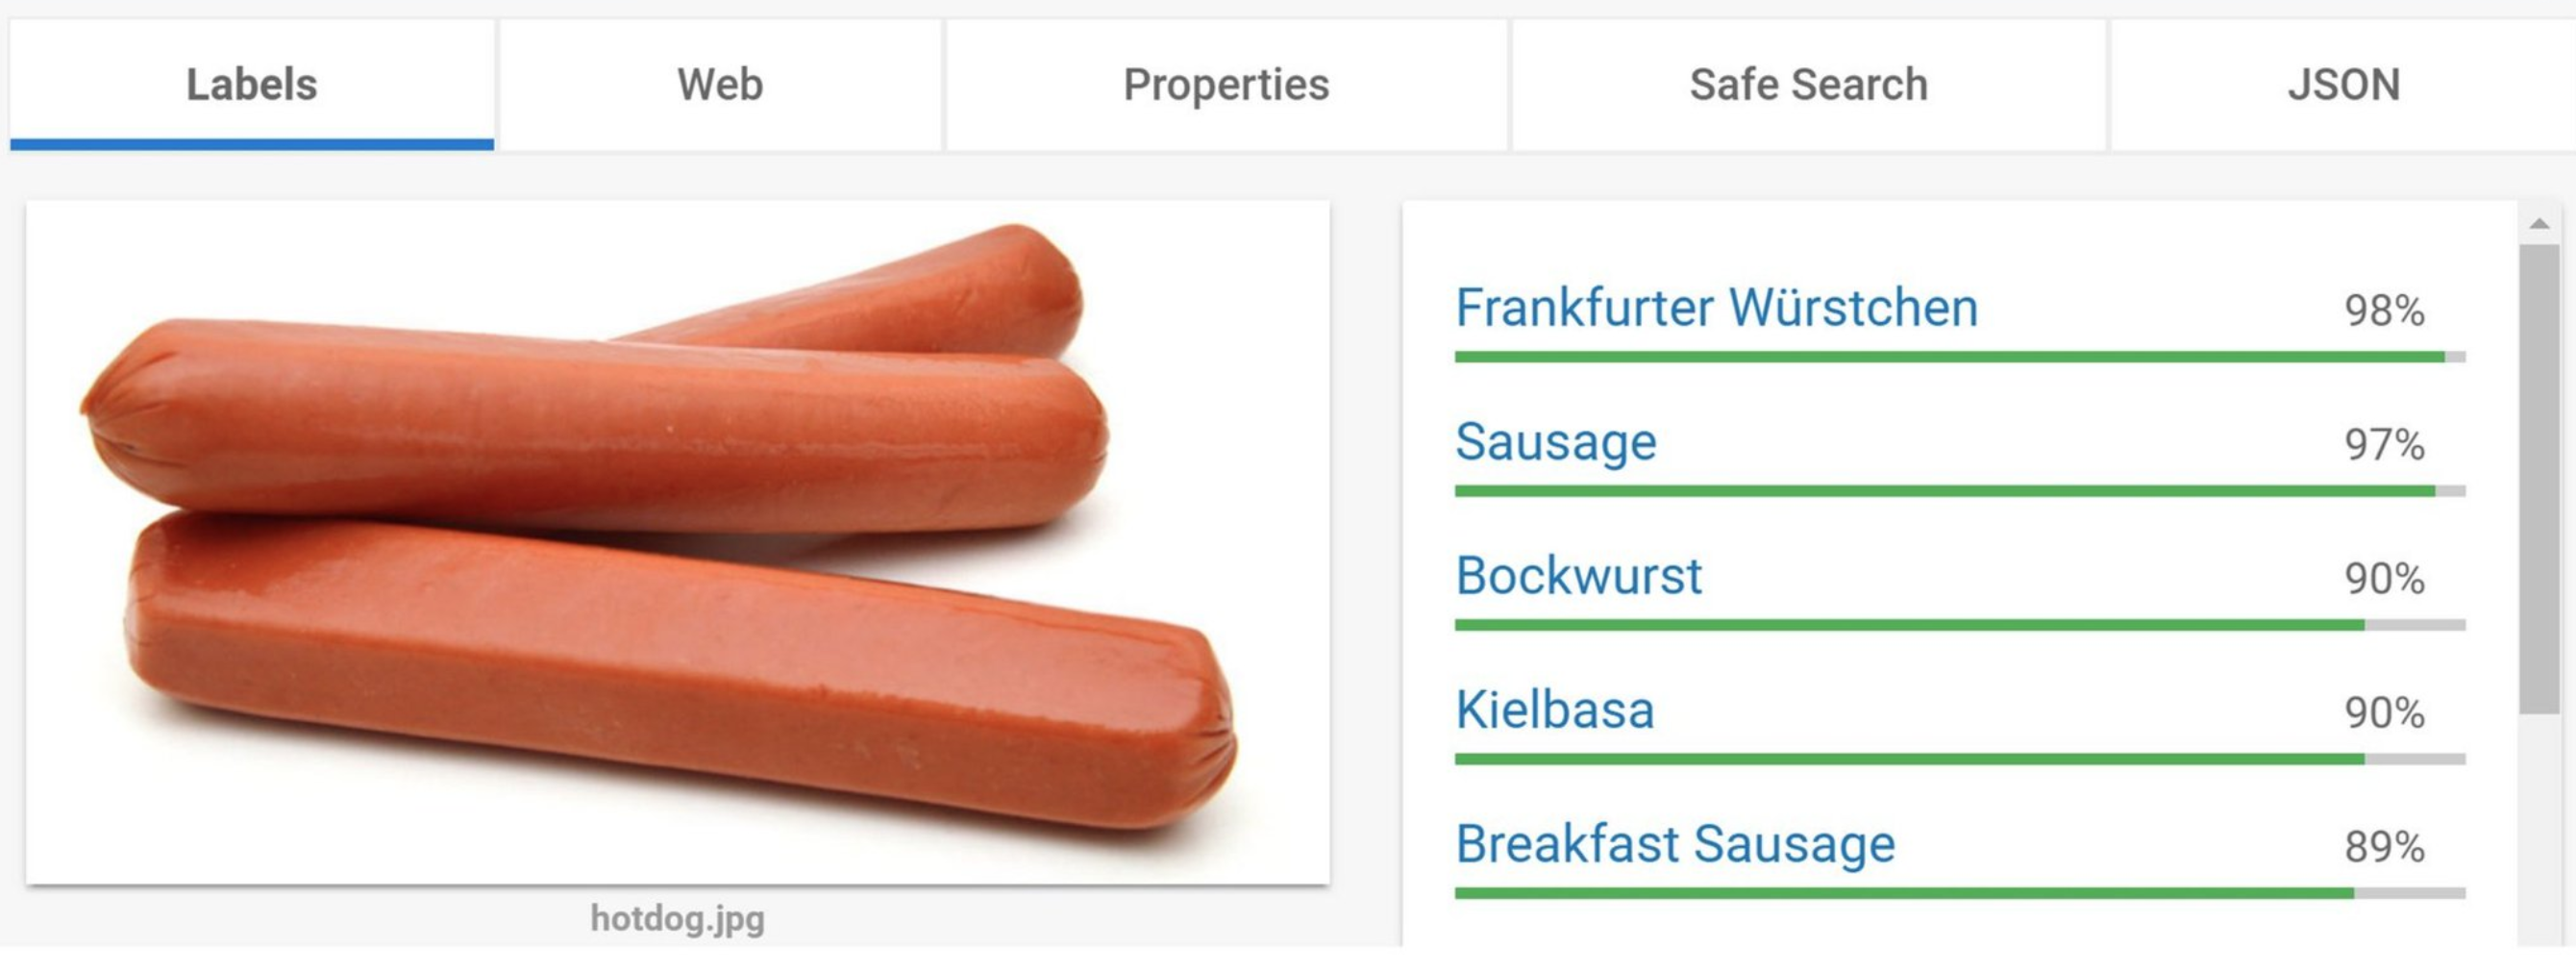Click the 89% score for Breakfast Sausage
Viewport: 2576px width, 973px height.
point(2385,847)
